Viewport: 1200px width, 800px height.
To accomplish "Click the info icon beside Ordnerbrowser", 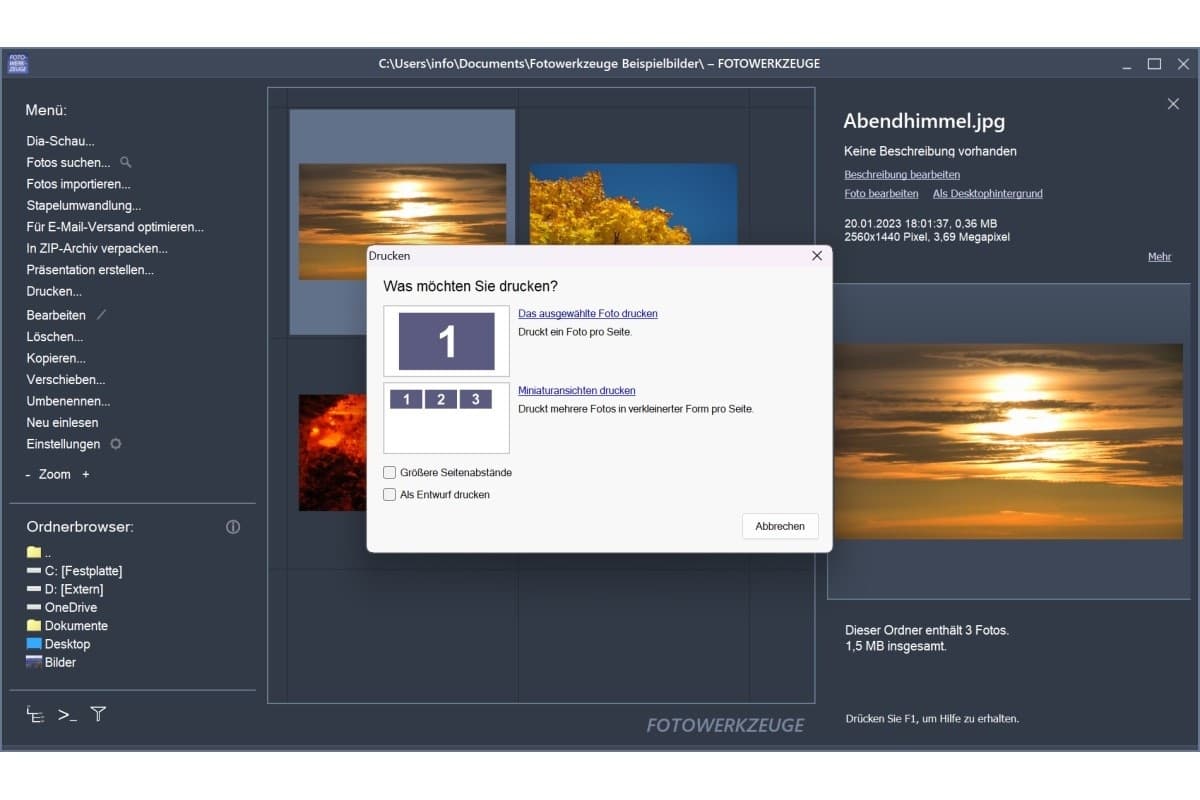I will pos(233,526).
